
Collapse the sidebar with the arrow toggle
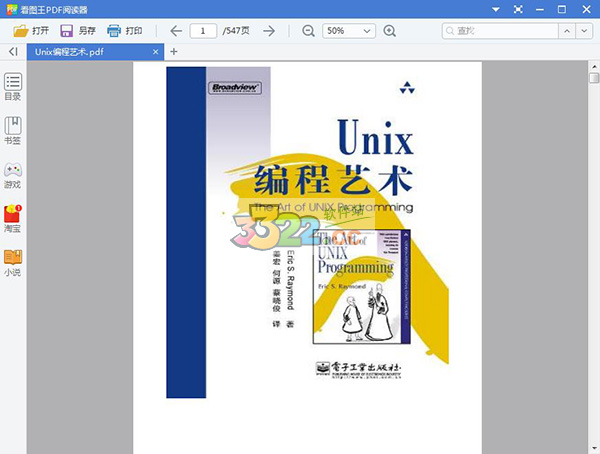tap(13, 52)
